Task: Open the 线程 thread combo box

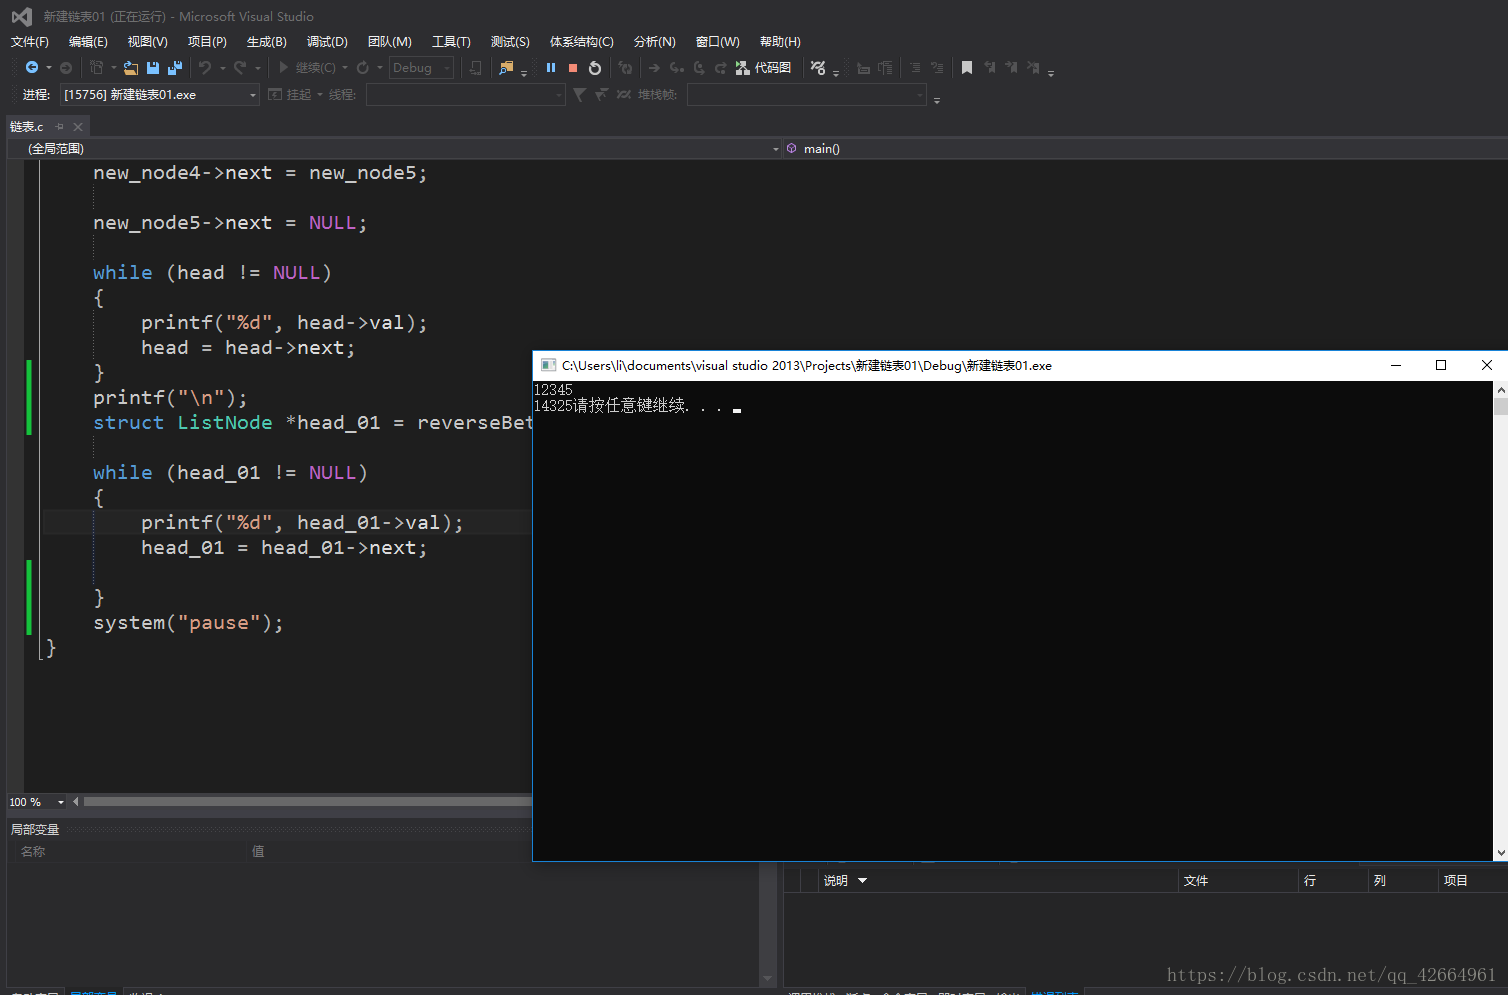Action: click(466, 94)
